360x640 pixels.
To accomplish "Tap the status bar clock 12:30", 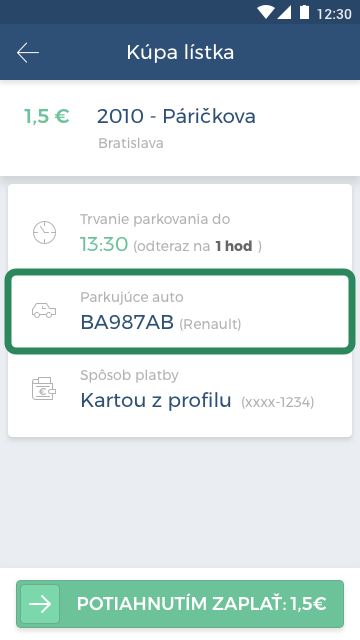I will tap(334, 14).
